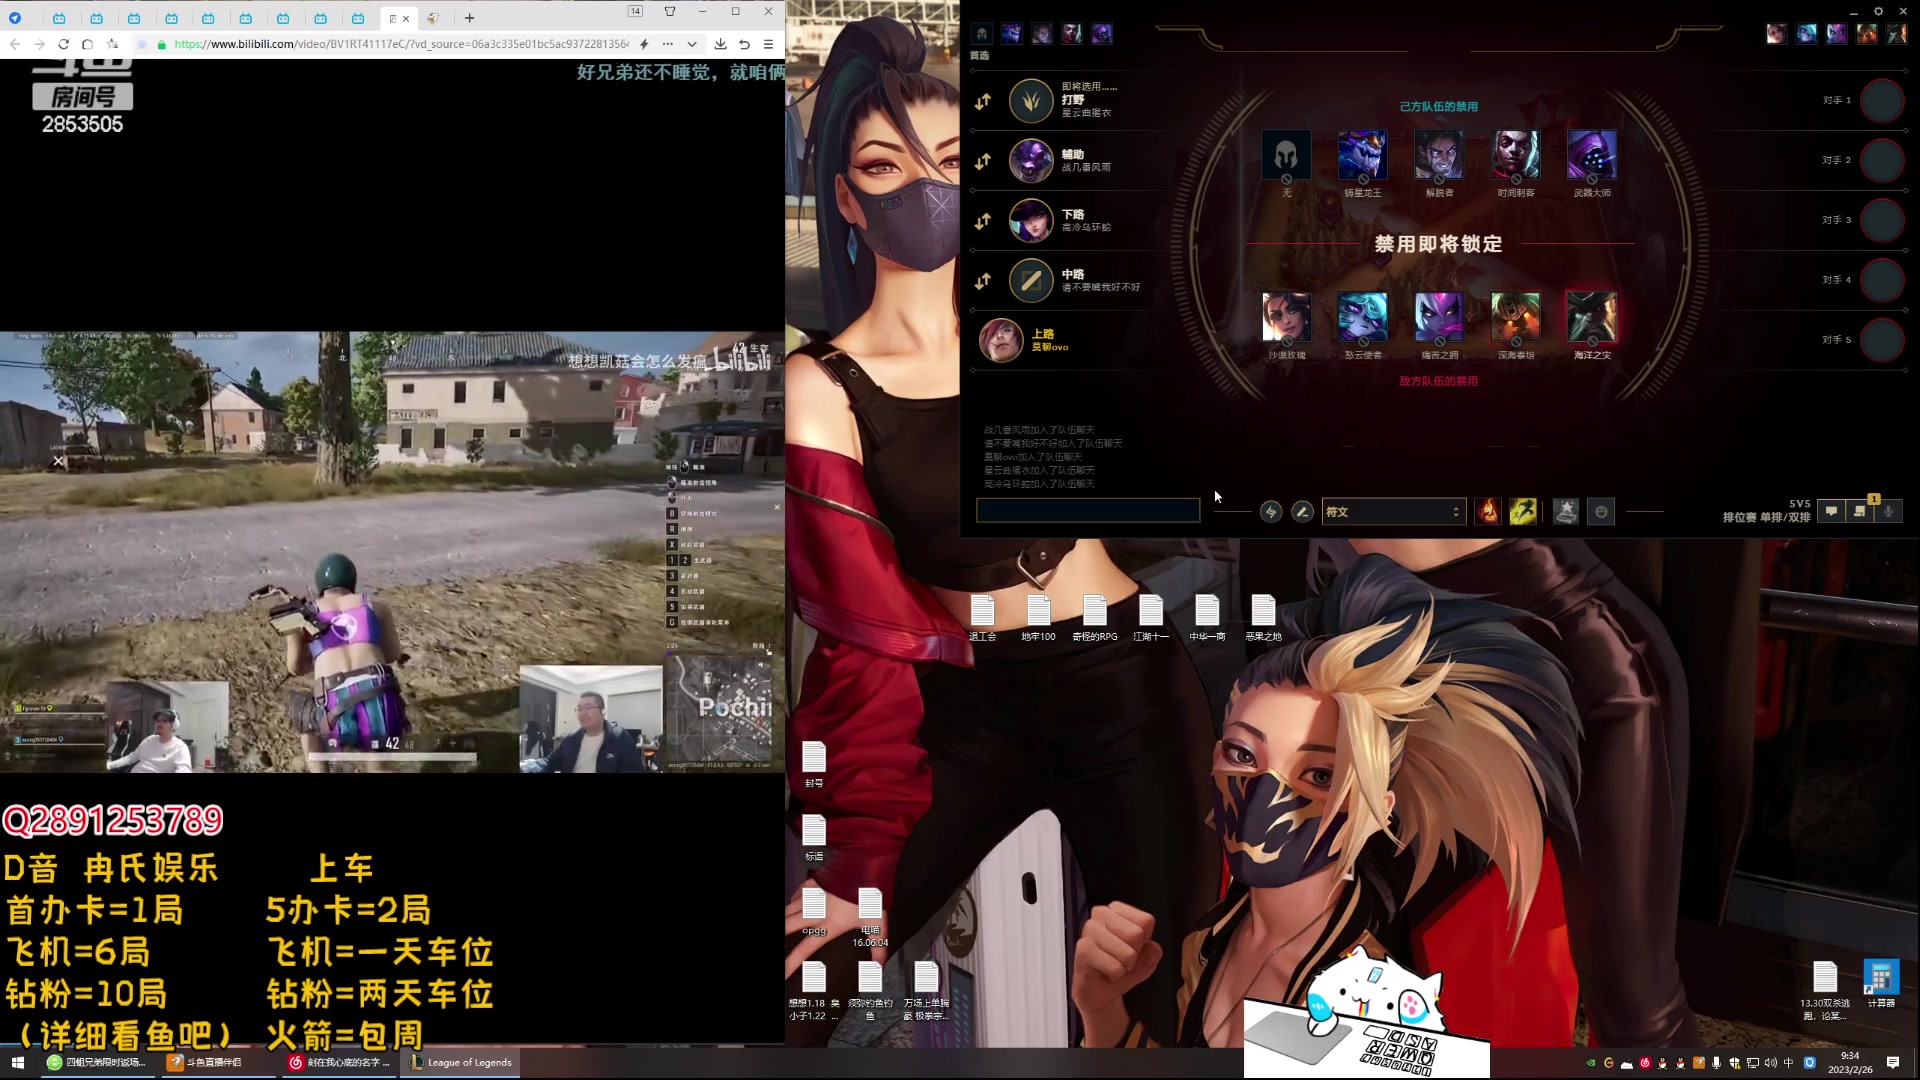Open the browser home page
This screenshot has width=1920, height=1080.
[x=88, y=44]
